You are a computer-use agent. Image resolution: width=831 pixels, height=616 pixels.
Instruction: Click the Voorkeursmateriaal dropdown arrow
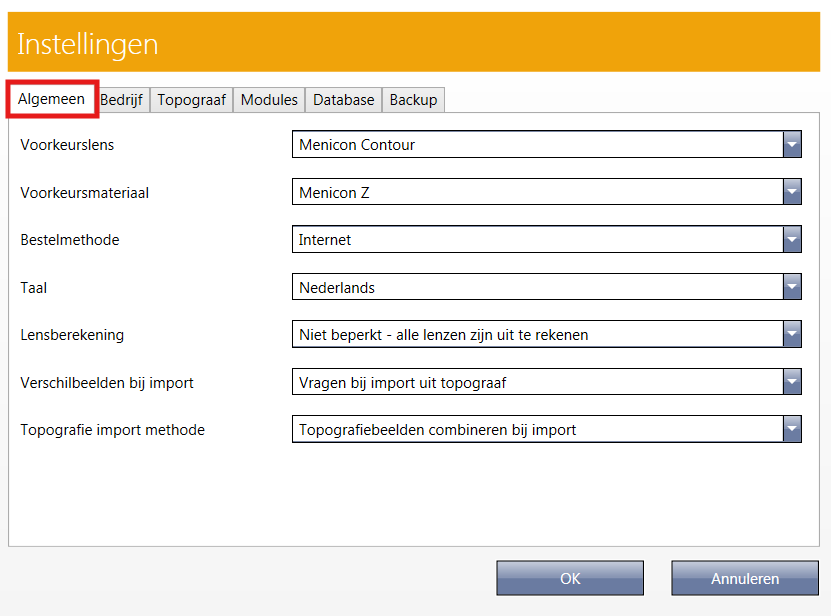[792, 191]
